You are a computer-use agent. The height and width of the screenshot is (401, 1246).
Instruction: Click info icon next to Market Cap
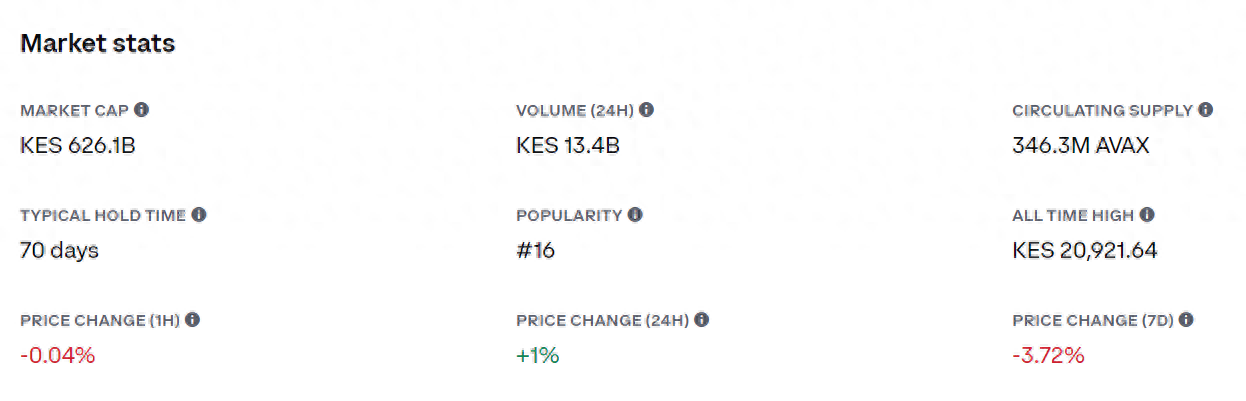[x=141, y=110]
